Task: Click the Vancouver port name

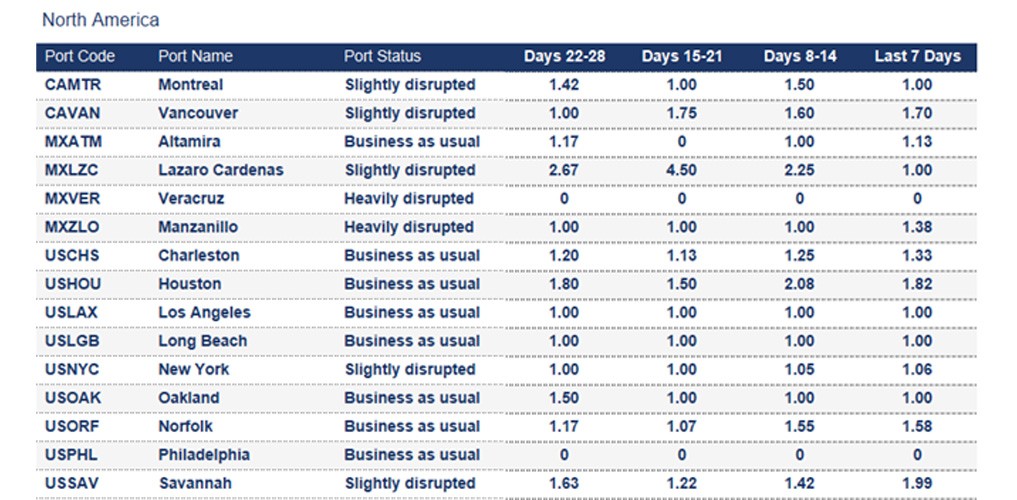Action: point(198,114)
